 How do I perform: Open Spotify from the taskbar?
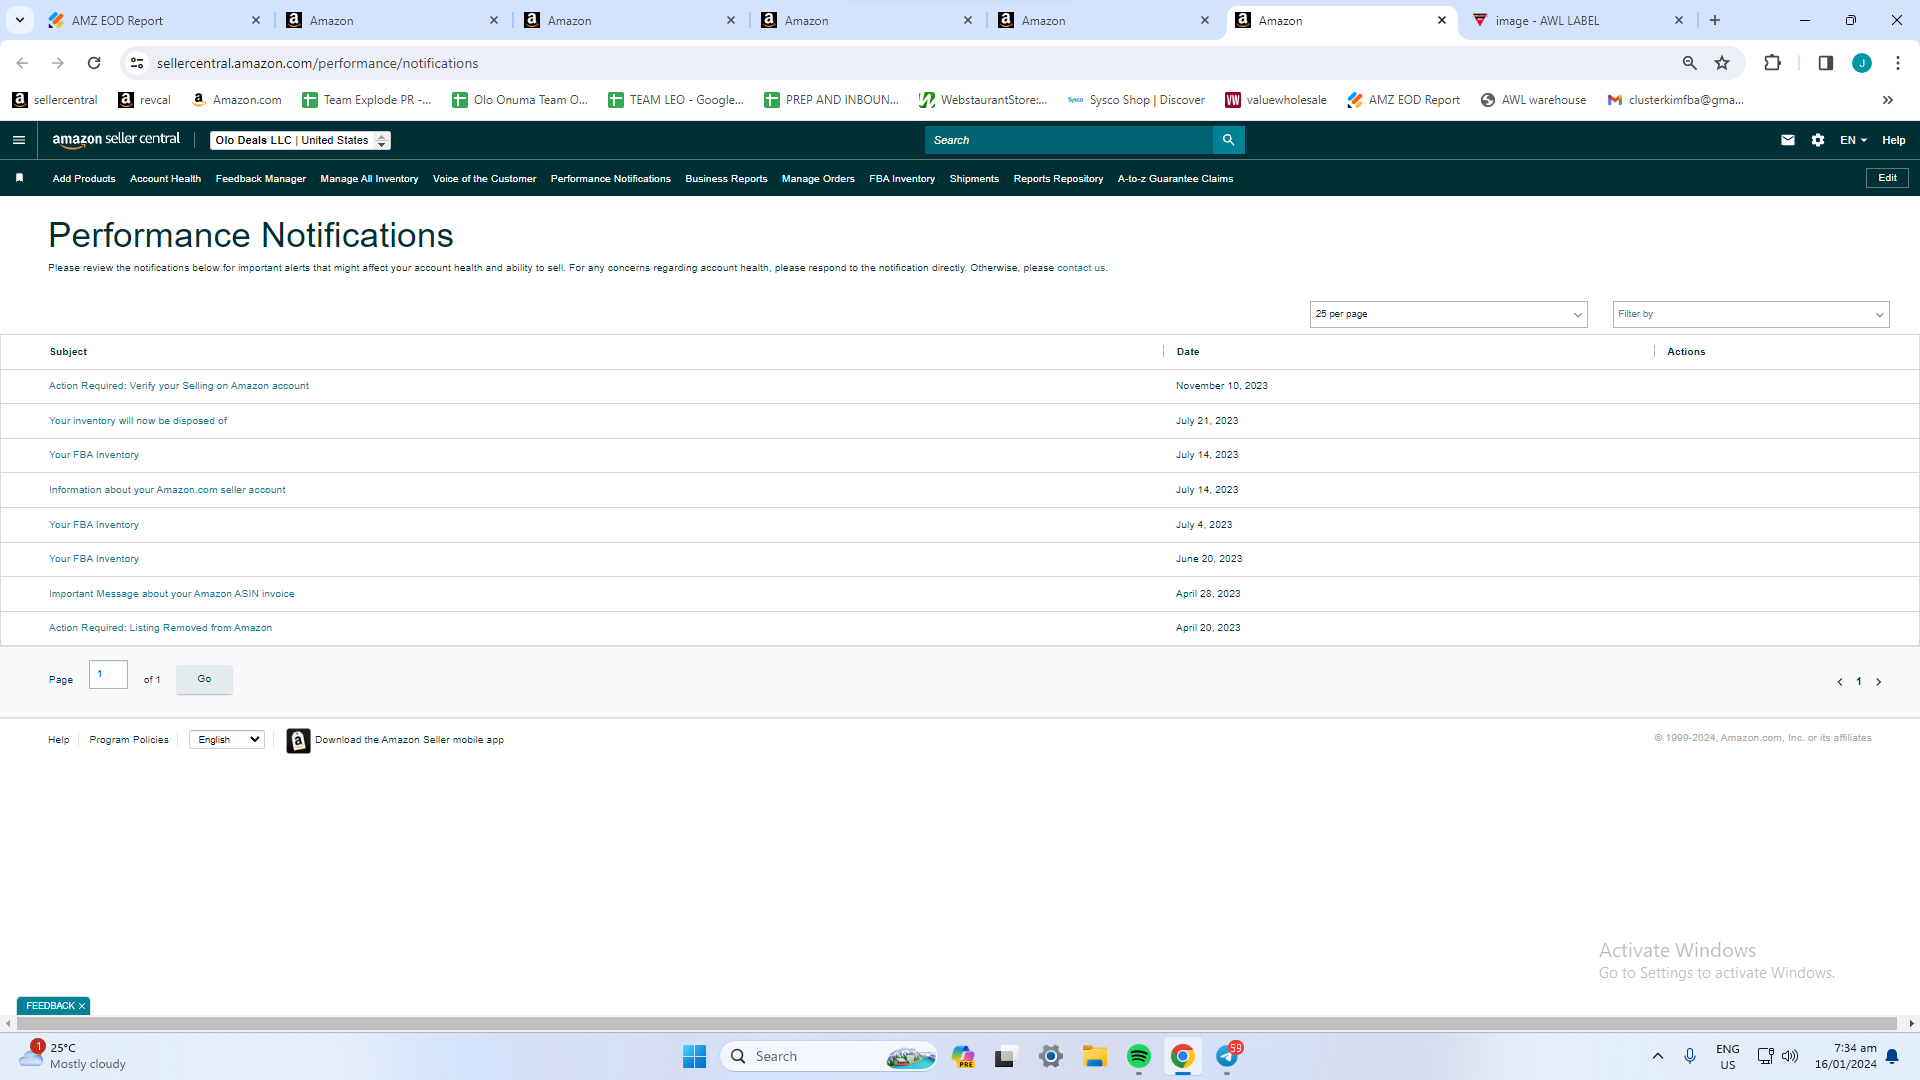pos(1139,1056)
